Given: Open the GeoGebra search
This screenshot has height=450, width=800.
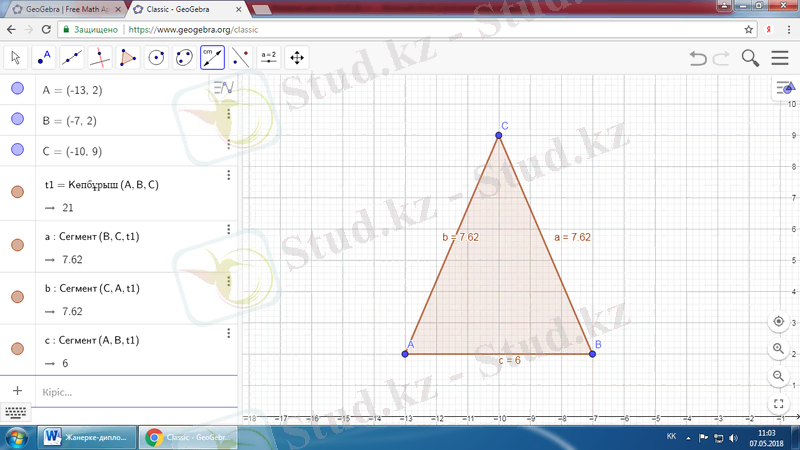Looking at the screenshot, I should point(750,58).
